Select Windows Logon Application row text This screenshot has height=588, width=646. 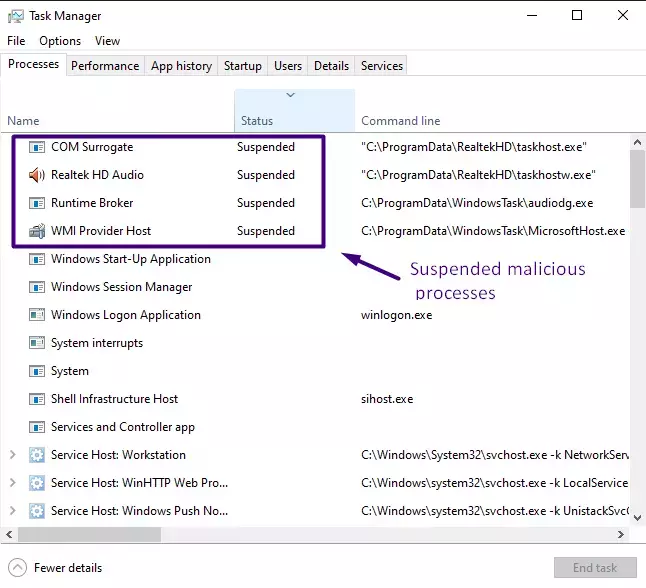click(126, 315)
